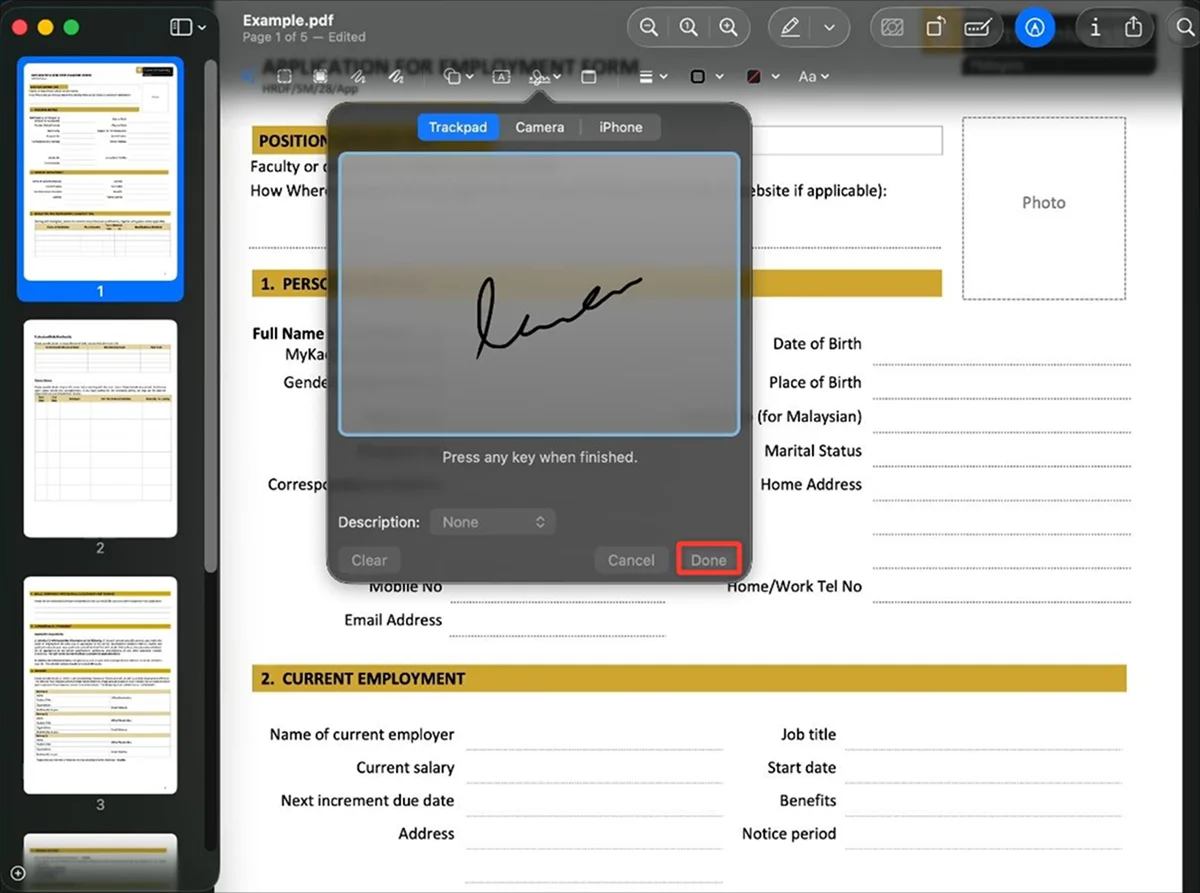Image resolution: width=1200 pixels, height=893 pixels.
Task: Click the add page plus button
Action: click(x=17, y=873)
